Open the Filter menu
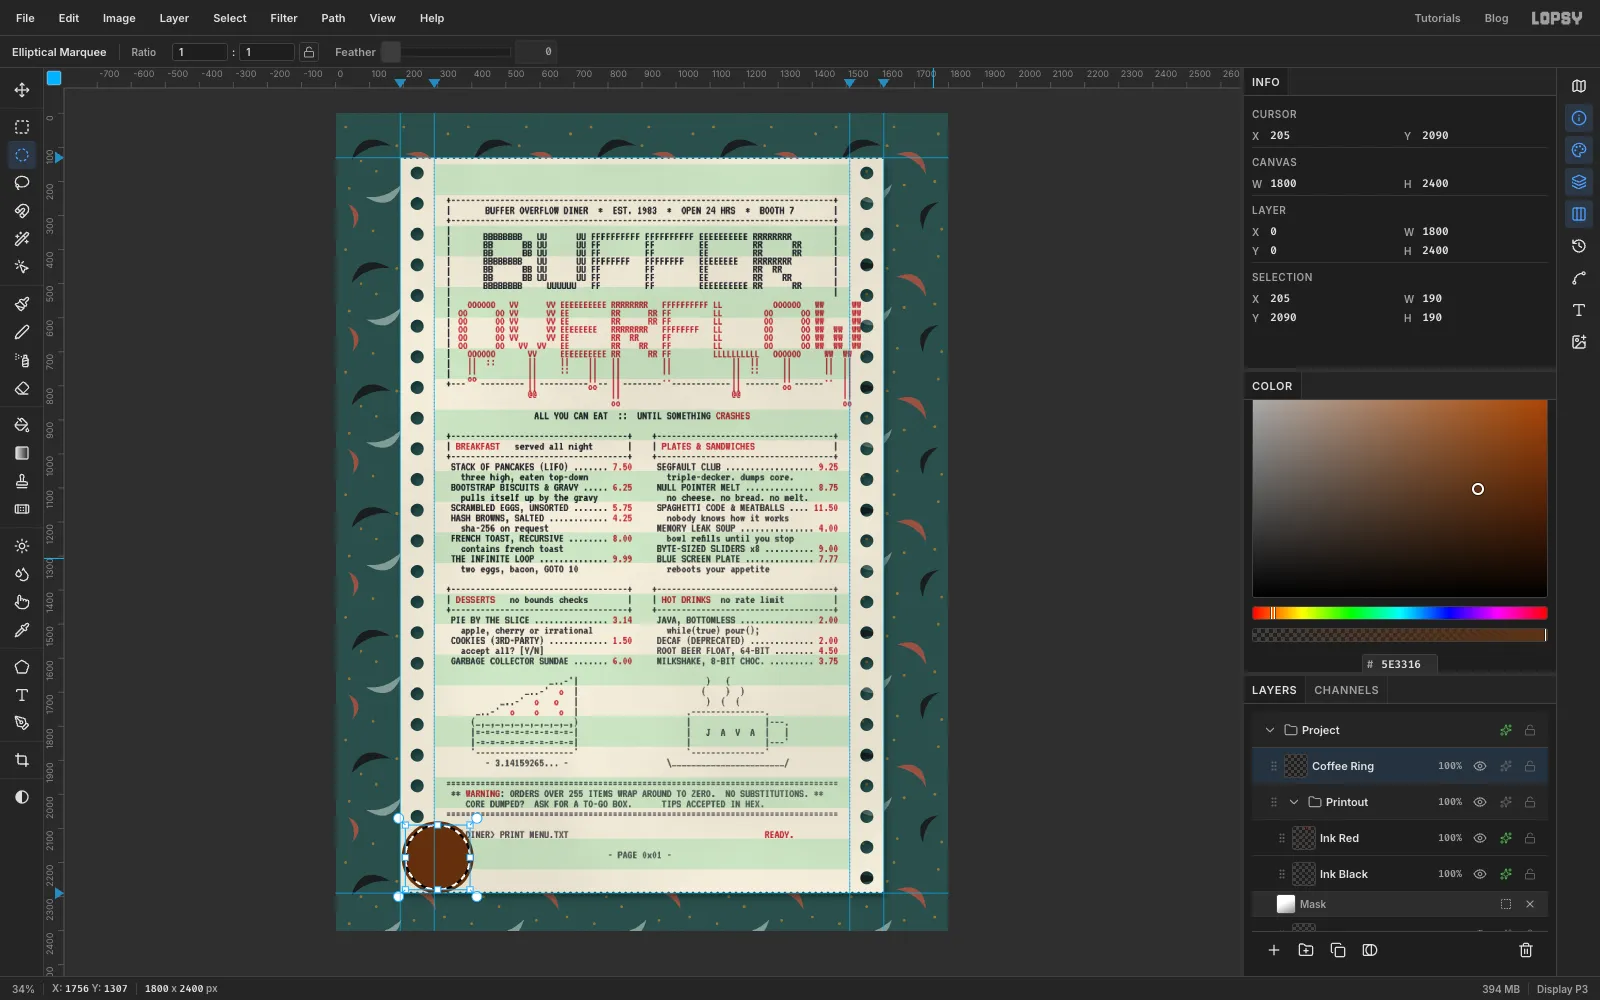 284,18
